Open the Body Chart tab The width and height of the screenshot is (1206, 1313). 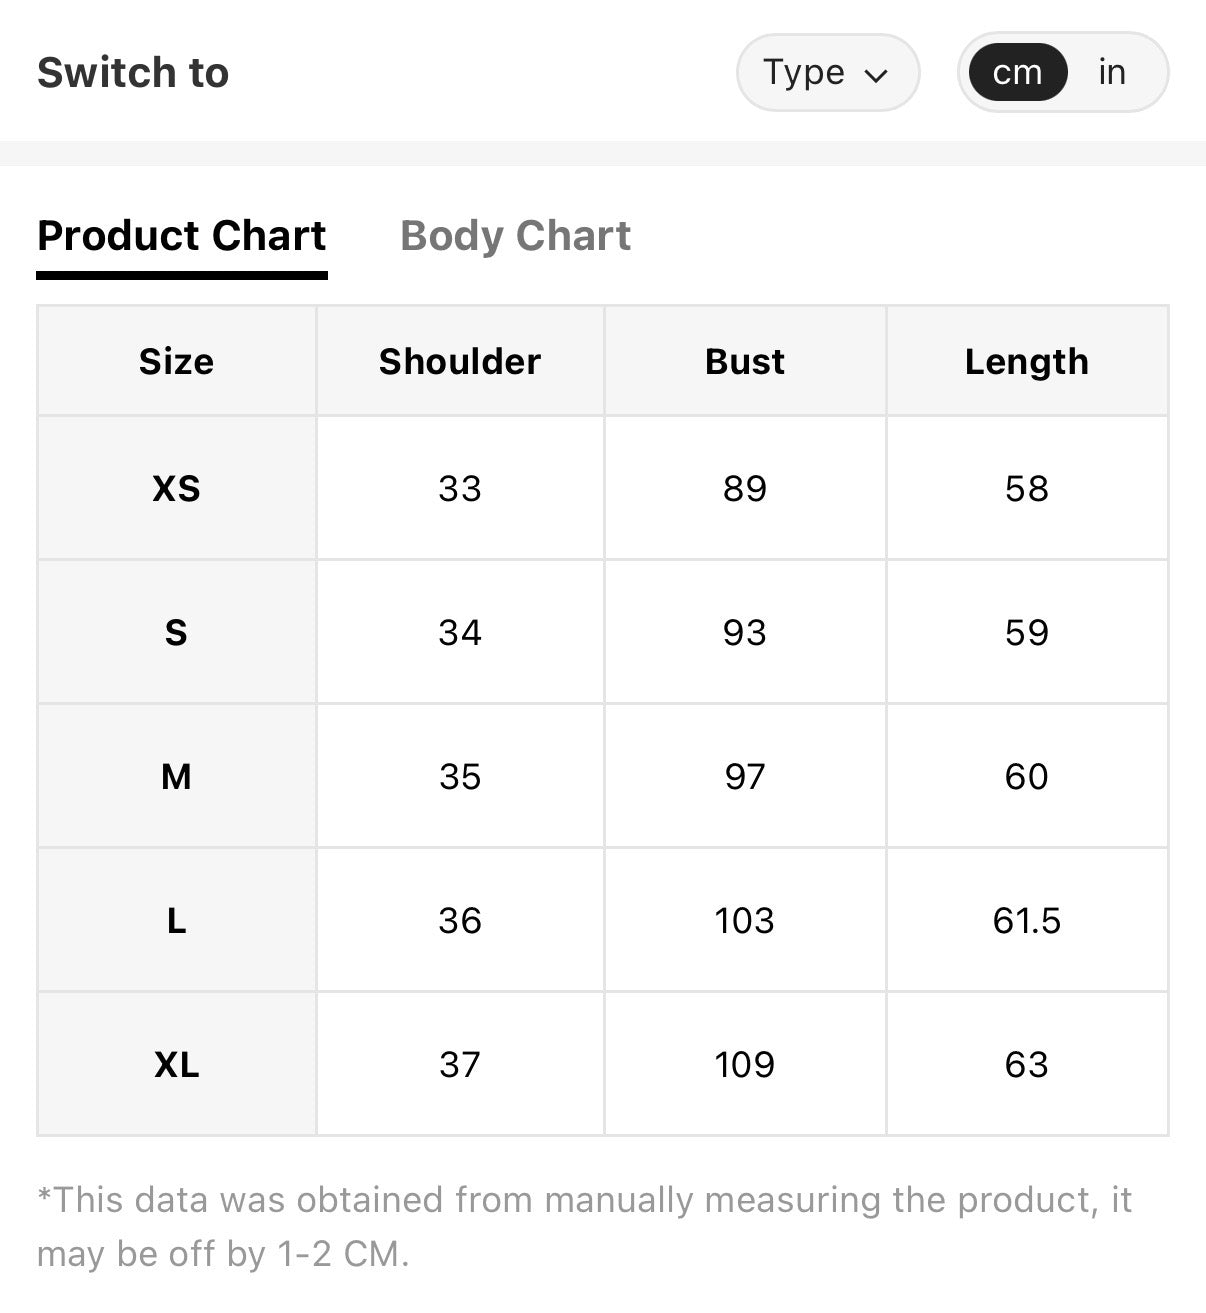pyautogui.click(x=515, y=236)
